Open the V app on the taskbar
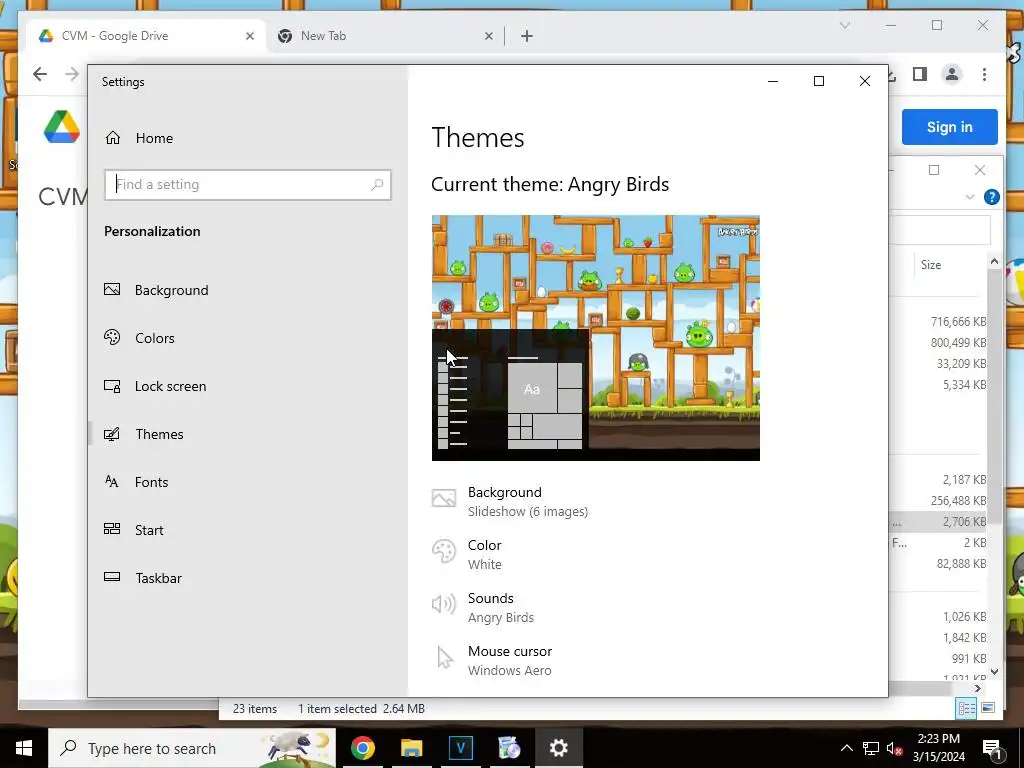The height and width of the screenshot is (768, 1024). [460, 748]
